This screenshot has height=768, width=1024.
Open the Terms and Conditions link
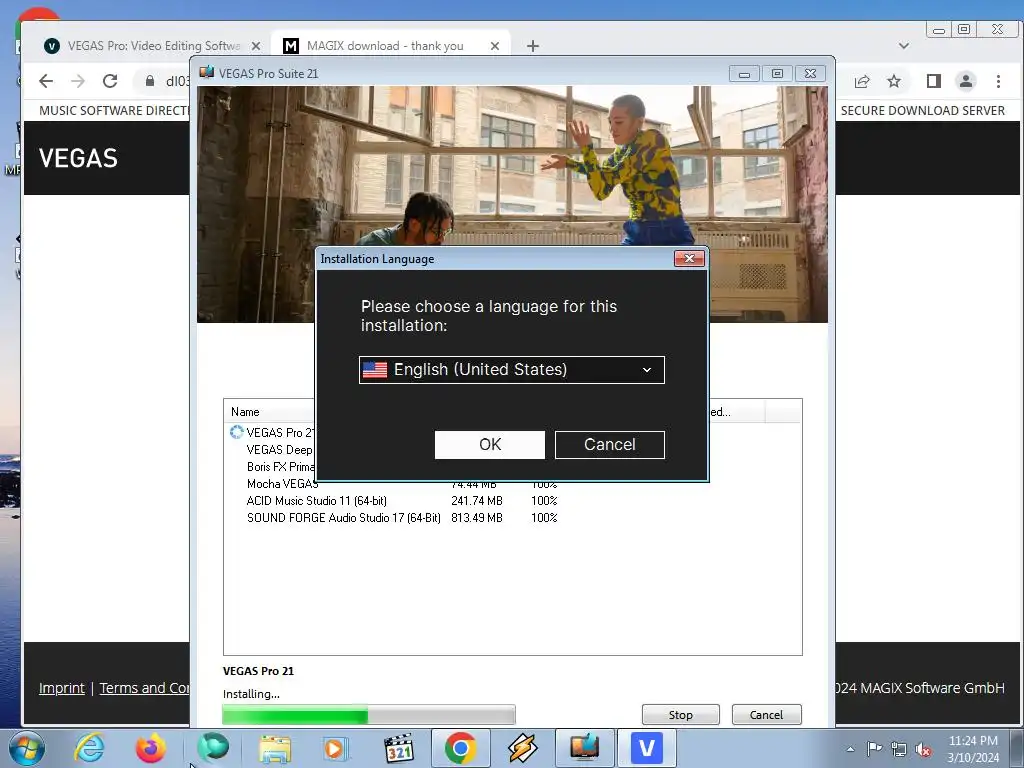tap(144, 688)
